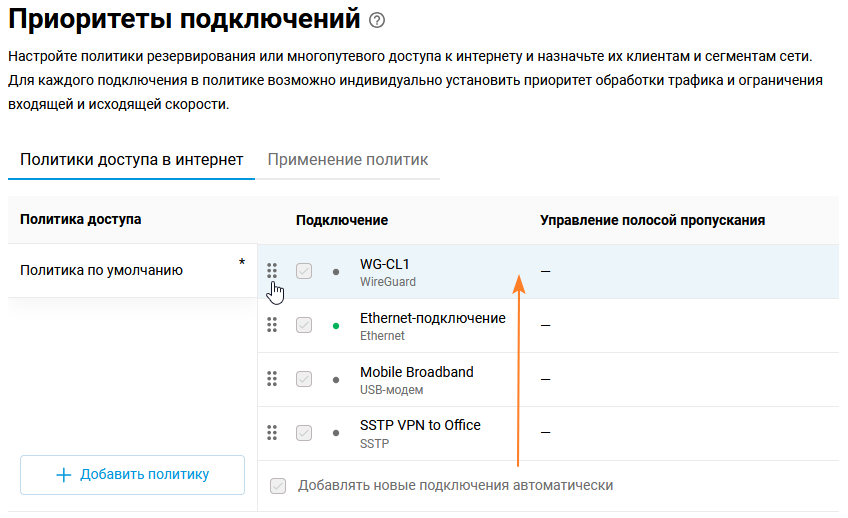Click the drag handle for Ethernet-подключение

[272, 325]
